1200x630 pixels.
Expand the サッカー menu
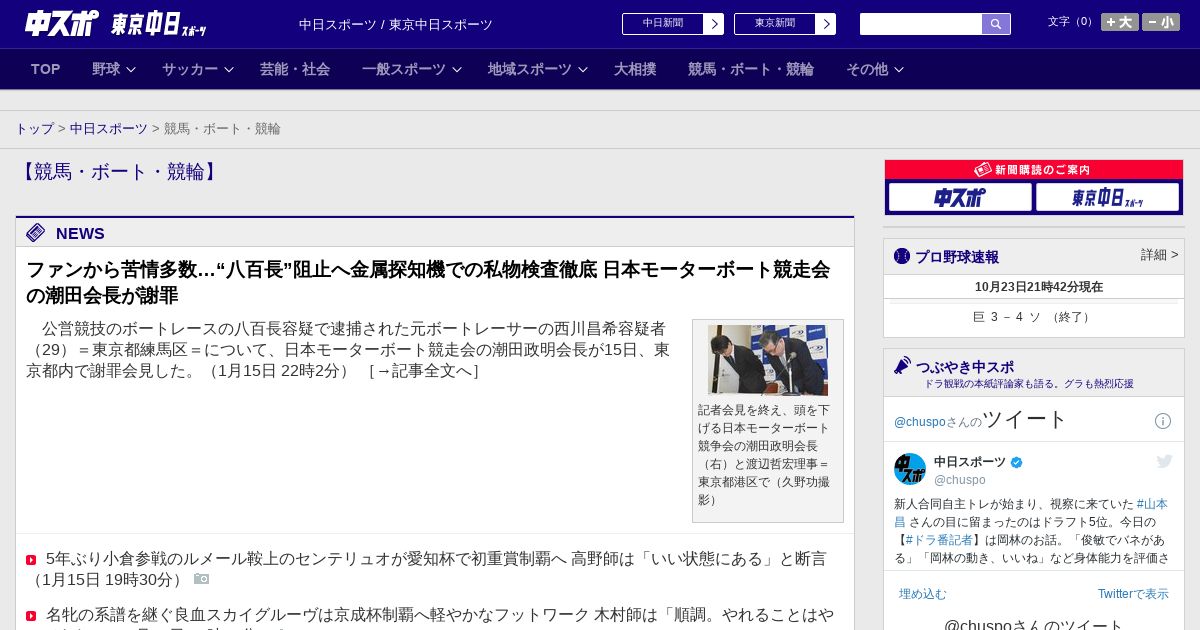197,69
